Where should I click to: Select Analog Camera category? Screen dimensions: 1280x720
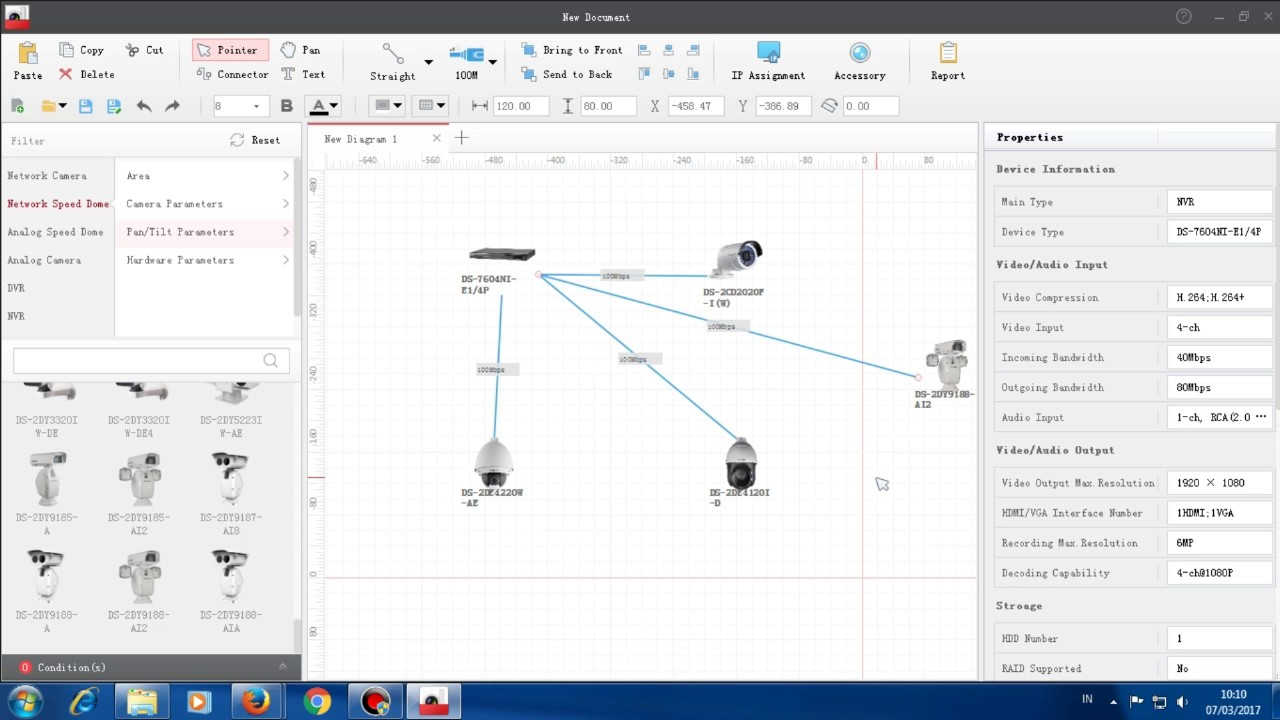(x=44, y=260)
